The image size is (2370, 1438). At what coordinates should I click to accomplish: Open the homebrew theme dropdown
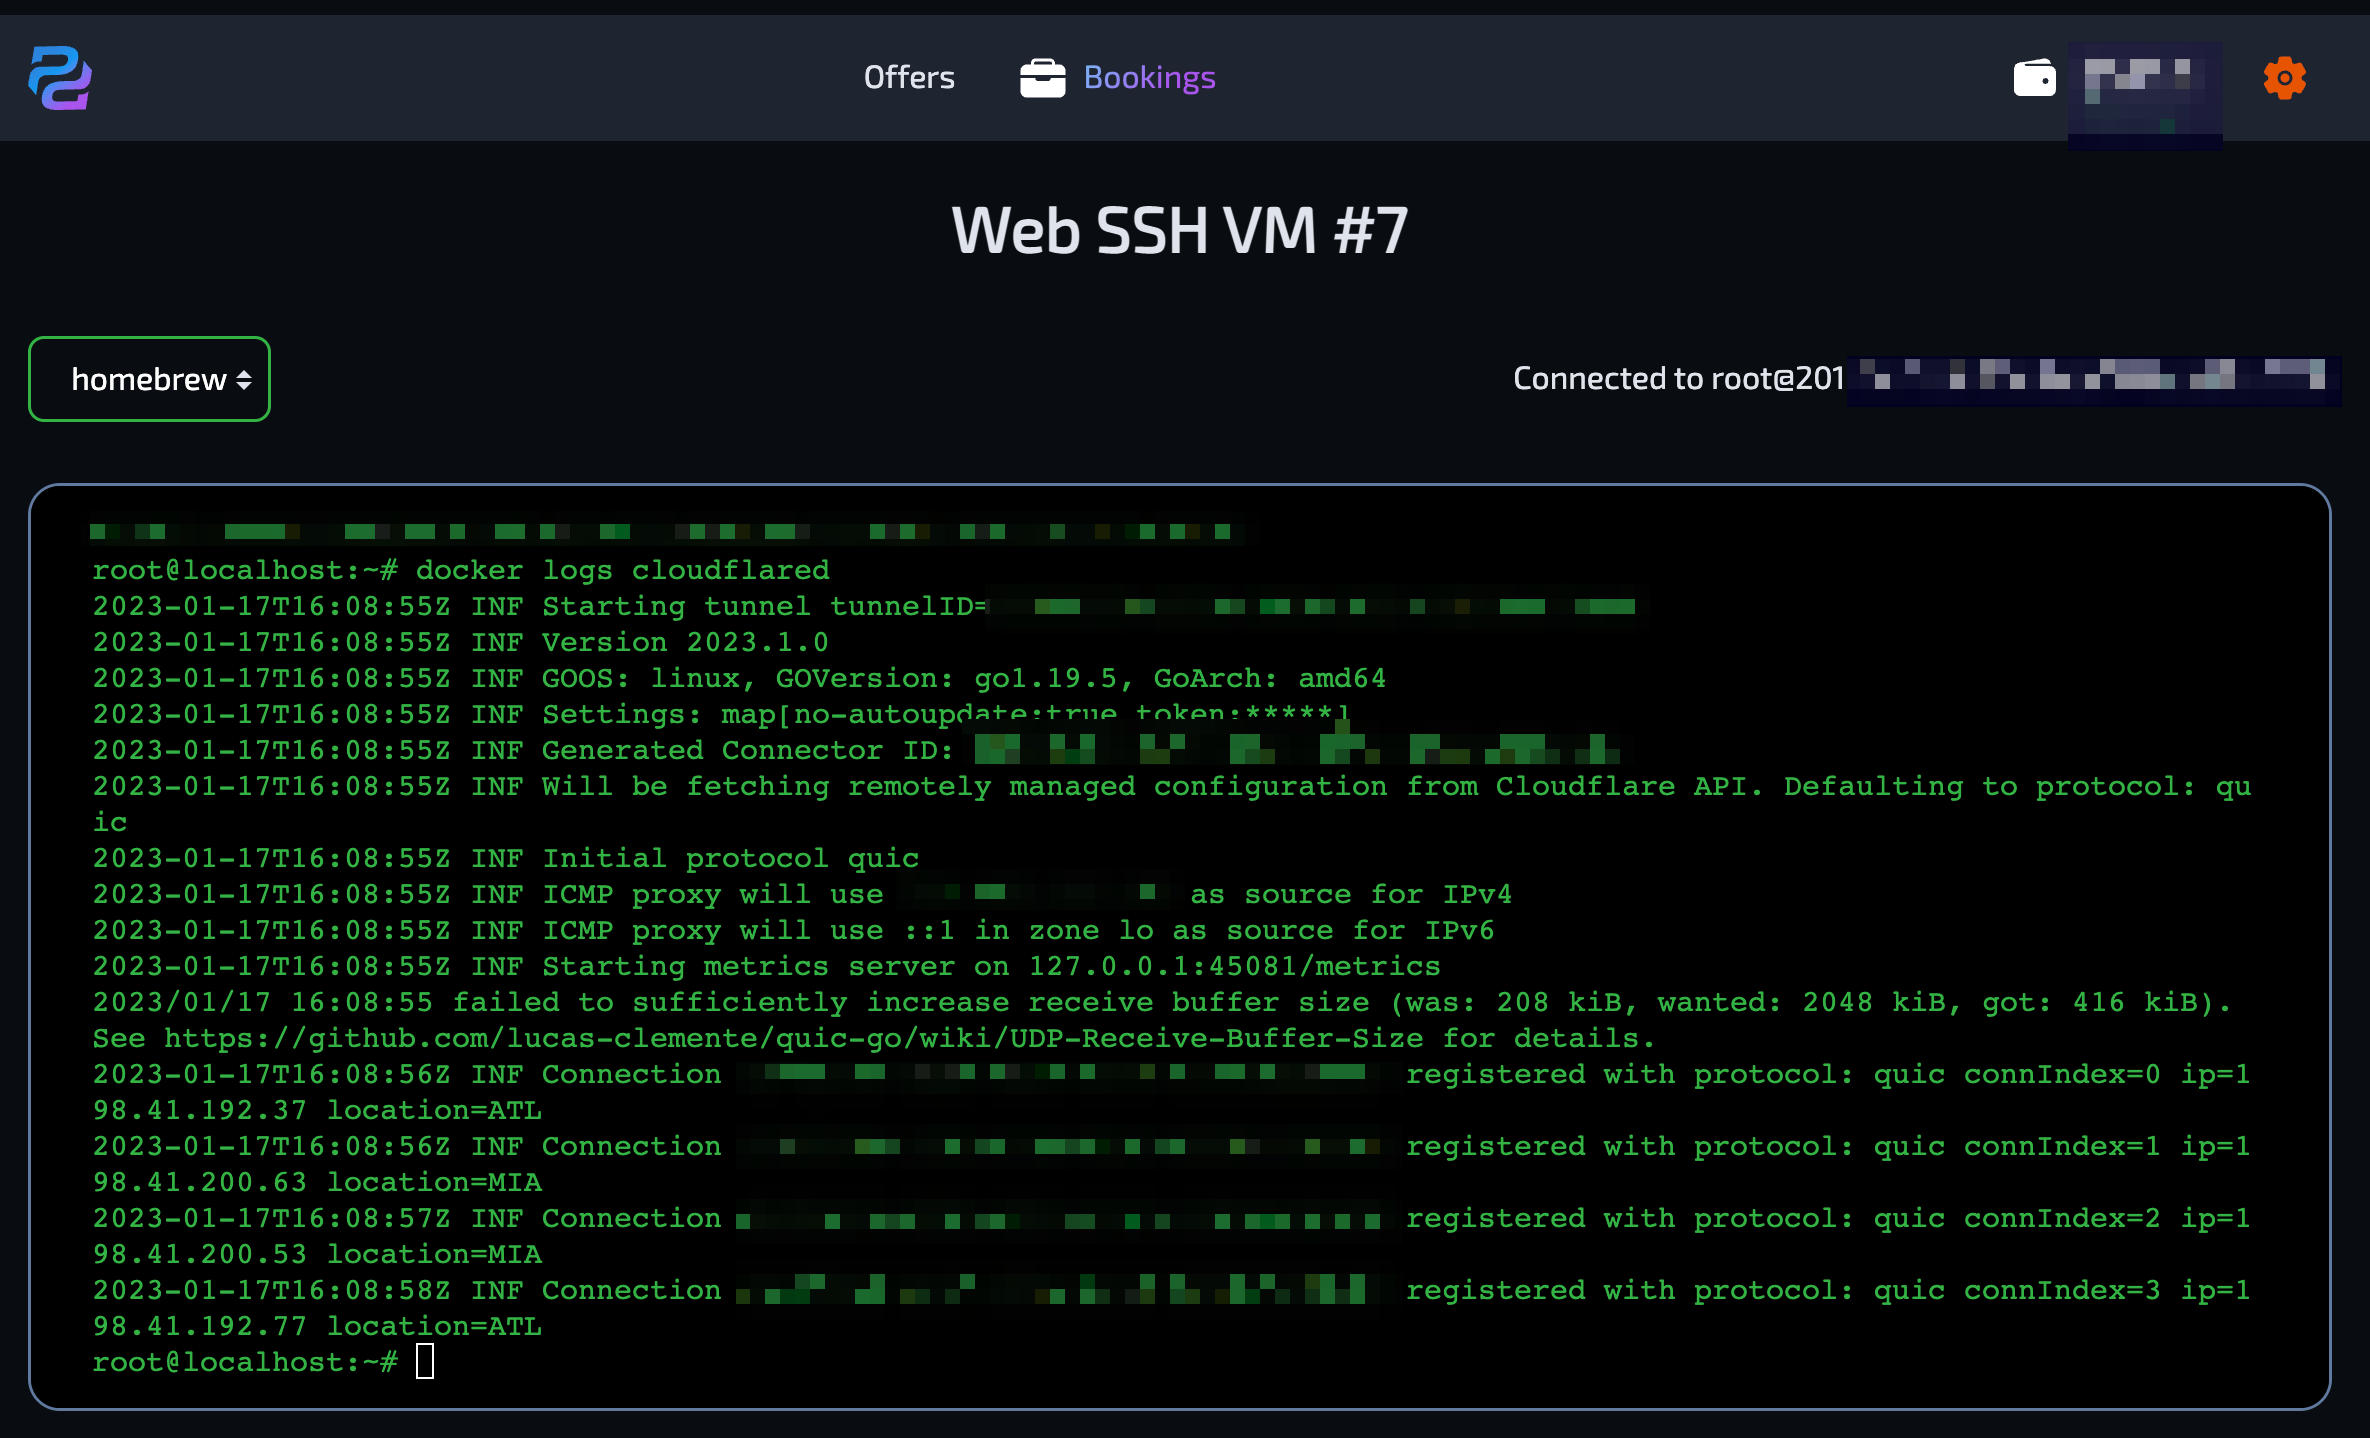149,380
